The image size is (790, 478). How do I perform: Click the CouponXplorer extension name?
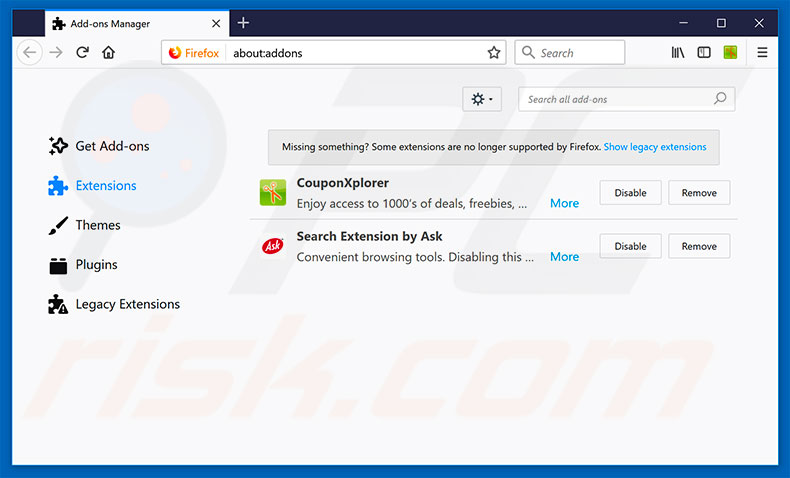pos(343,183)
